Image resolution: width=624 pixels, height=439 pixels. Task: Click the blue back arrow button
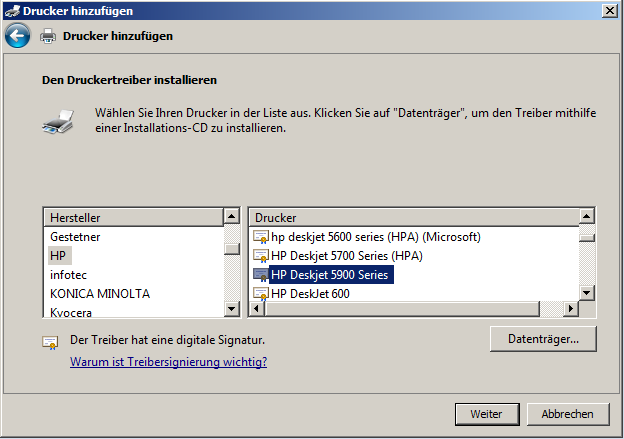tap(17, 36)
